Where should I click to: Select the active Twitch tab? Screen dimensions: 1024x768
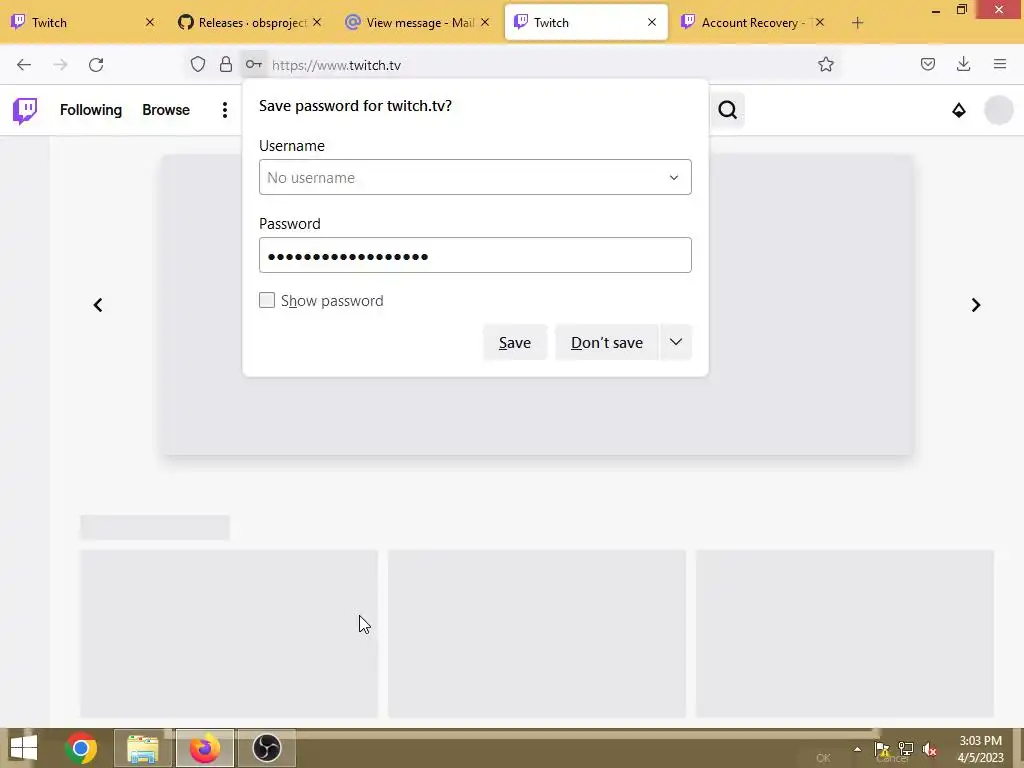(x=586, y=23)
